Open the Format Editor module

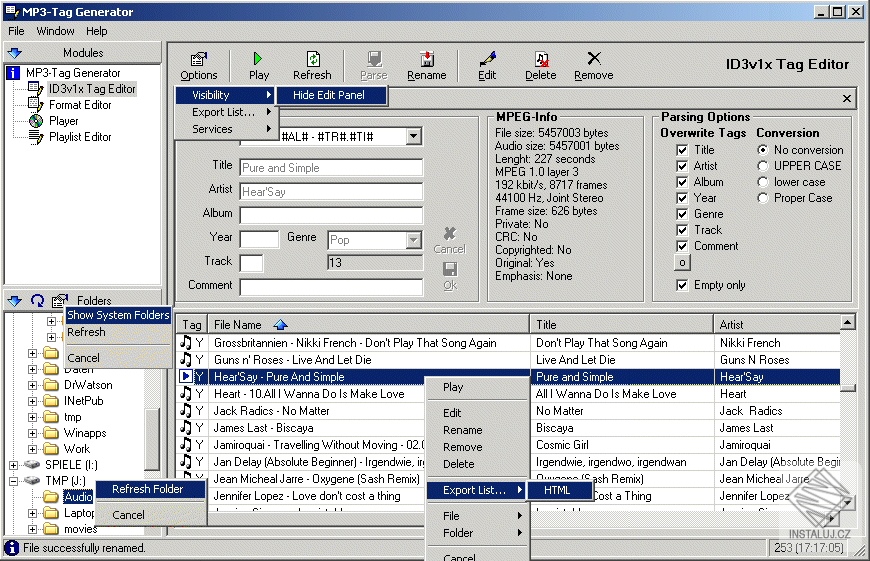tap(80, 105)
